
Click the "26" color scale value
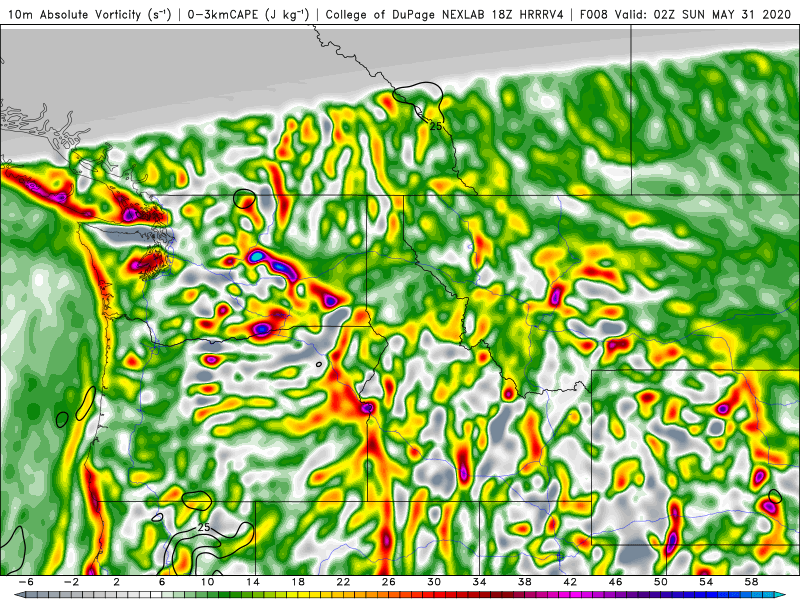[388, 582]
